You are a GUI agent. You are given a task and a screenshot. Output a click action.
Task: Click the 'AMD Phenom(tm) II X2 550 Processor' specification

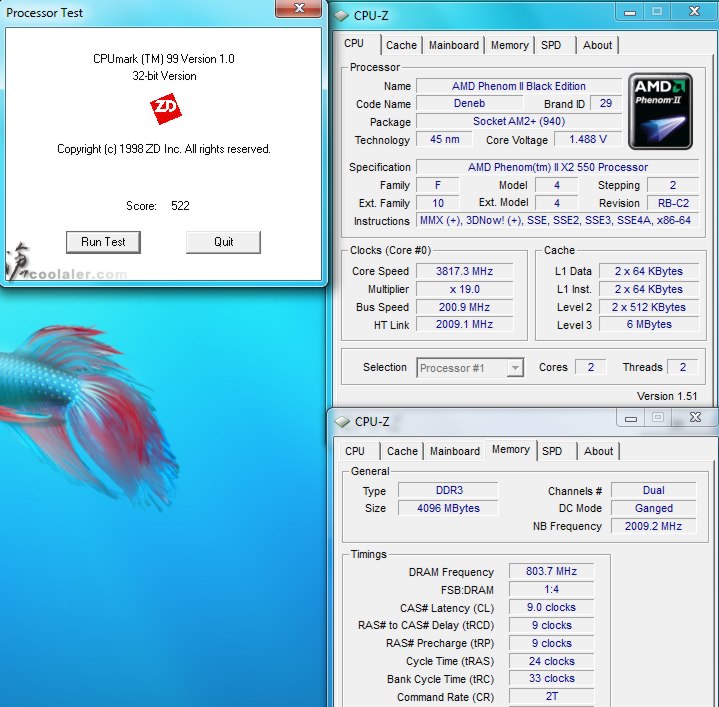[558, 167]
